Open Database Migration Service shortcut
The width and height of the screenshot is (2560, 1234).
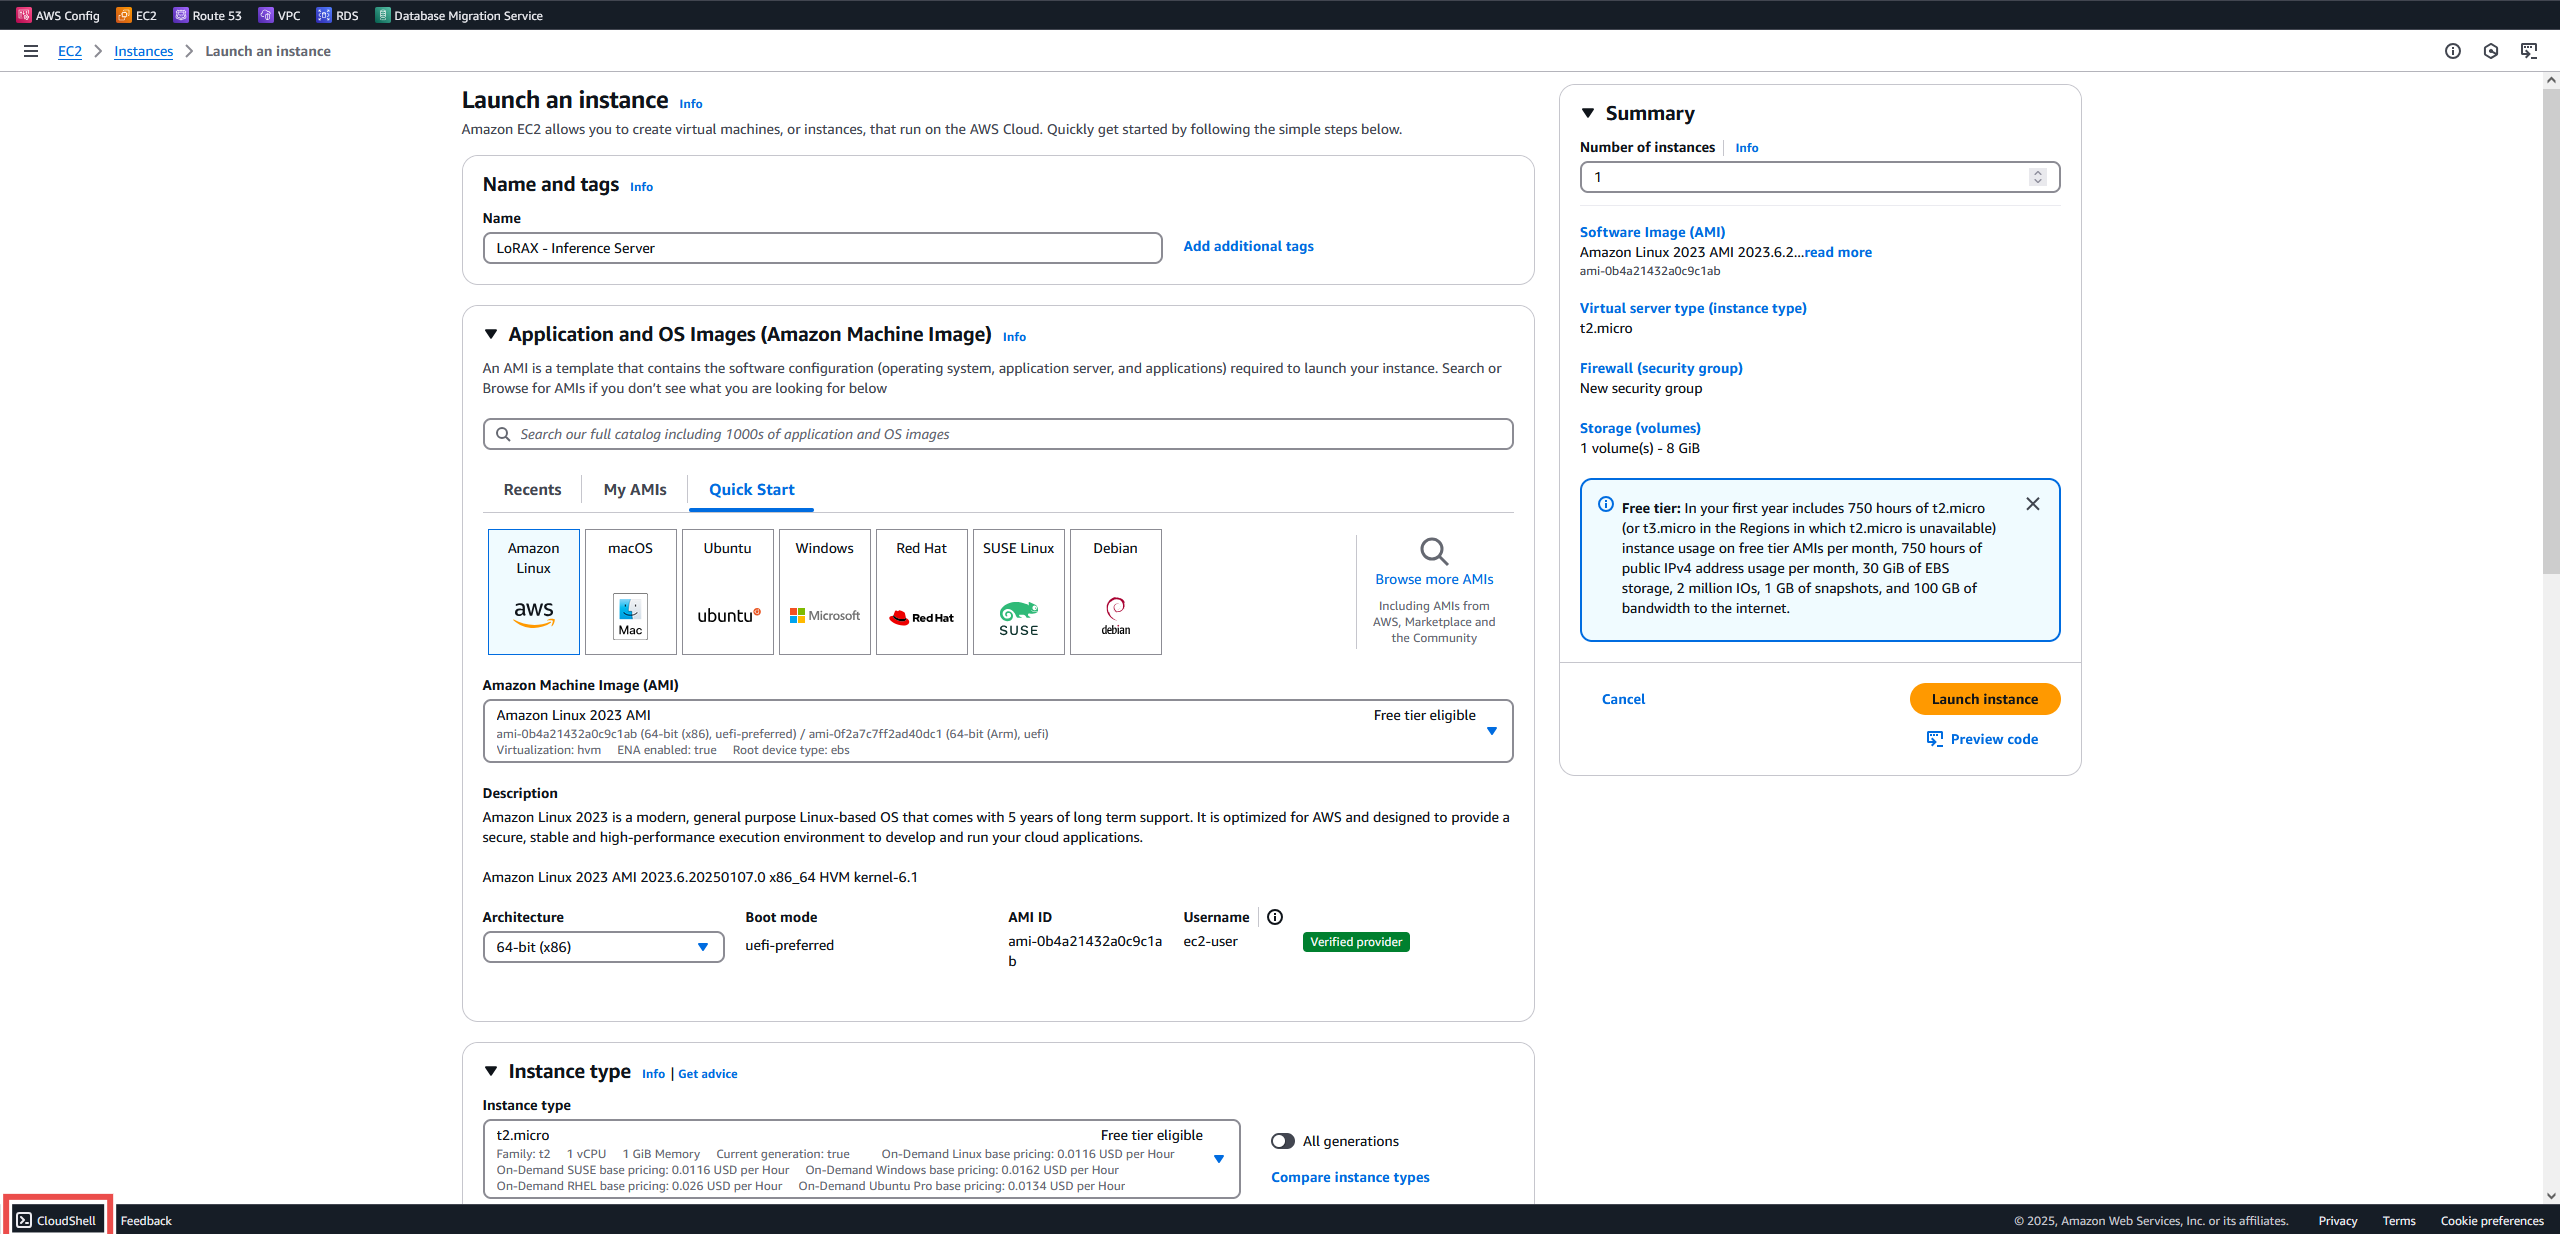click(459, 15)
